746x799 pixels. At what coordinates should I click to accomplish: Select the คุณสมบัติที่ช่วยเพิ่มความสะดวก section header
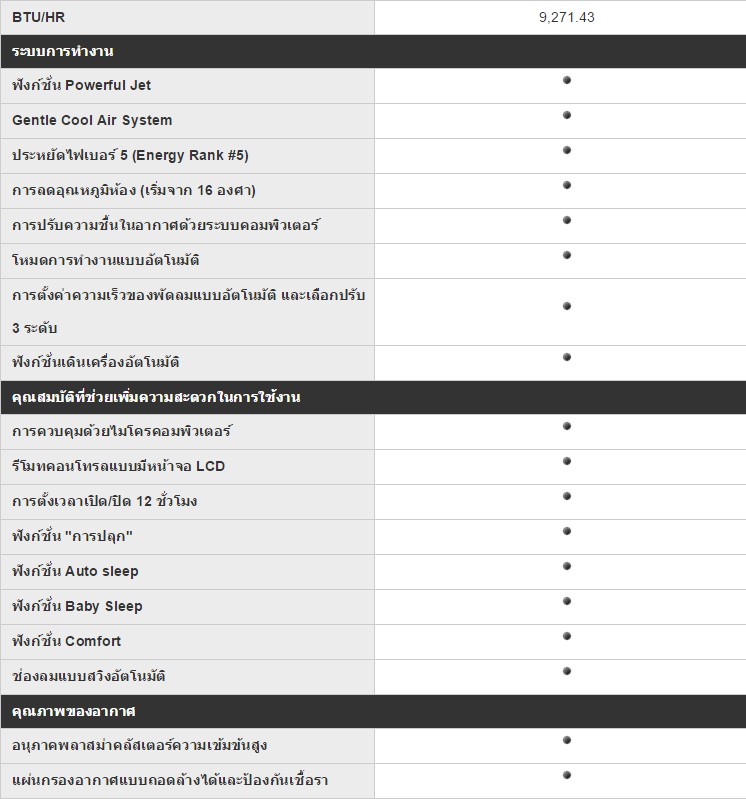click(373, 397)
